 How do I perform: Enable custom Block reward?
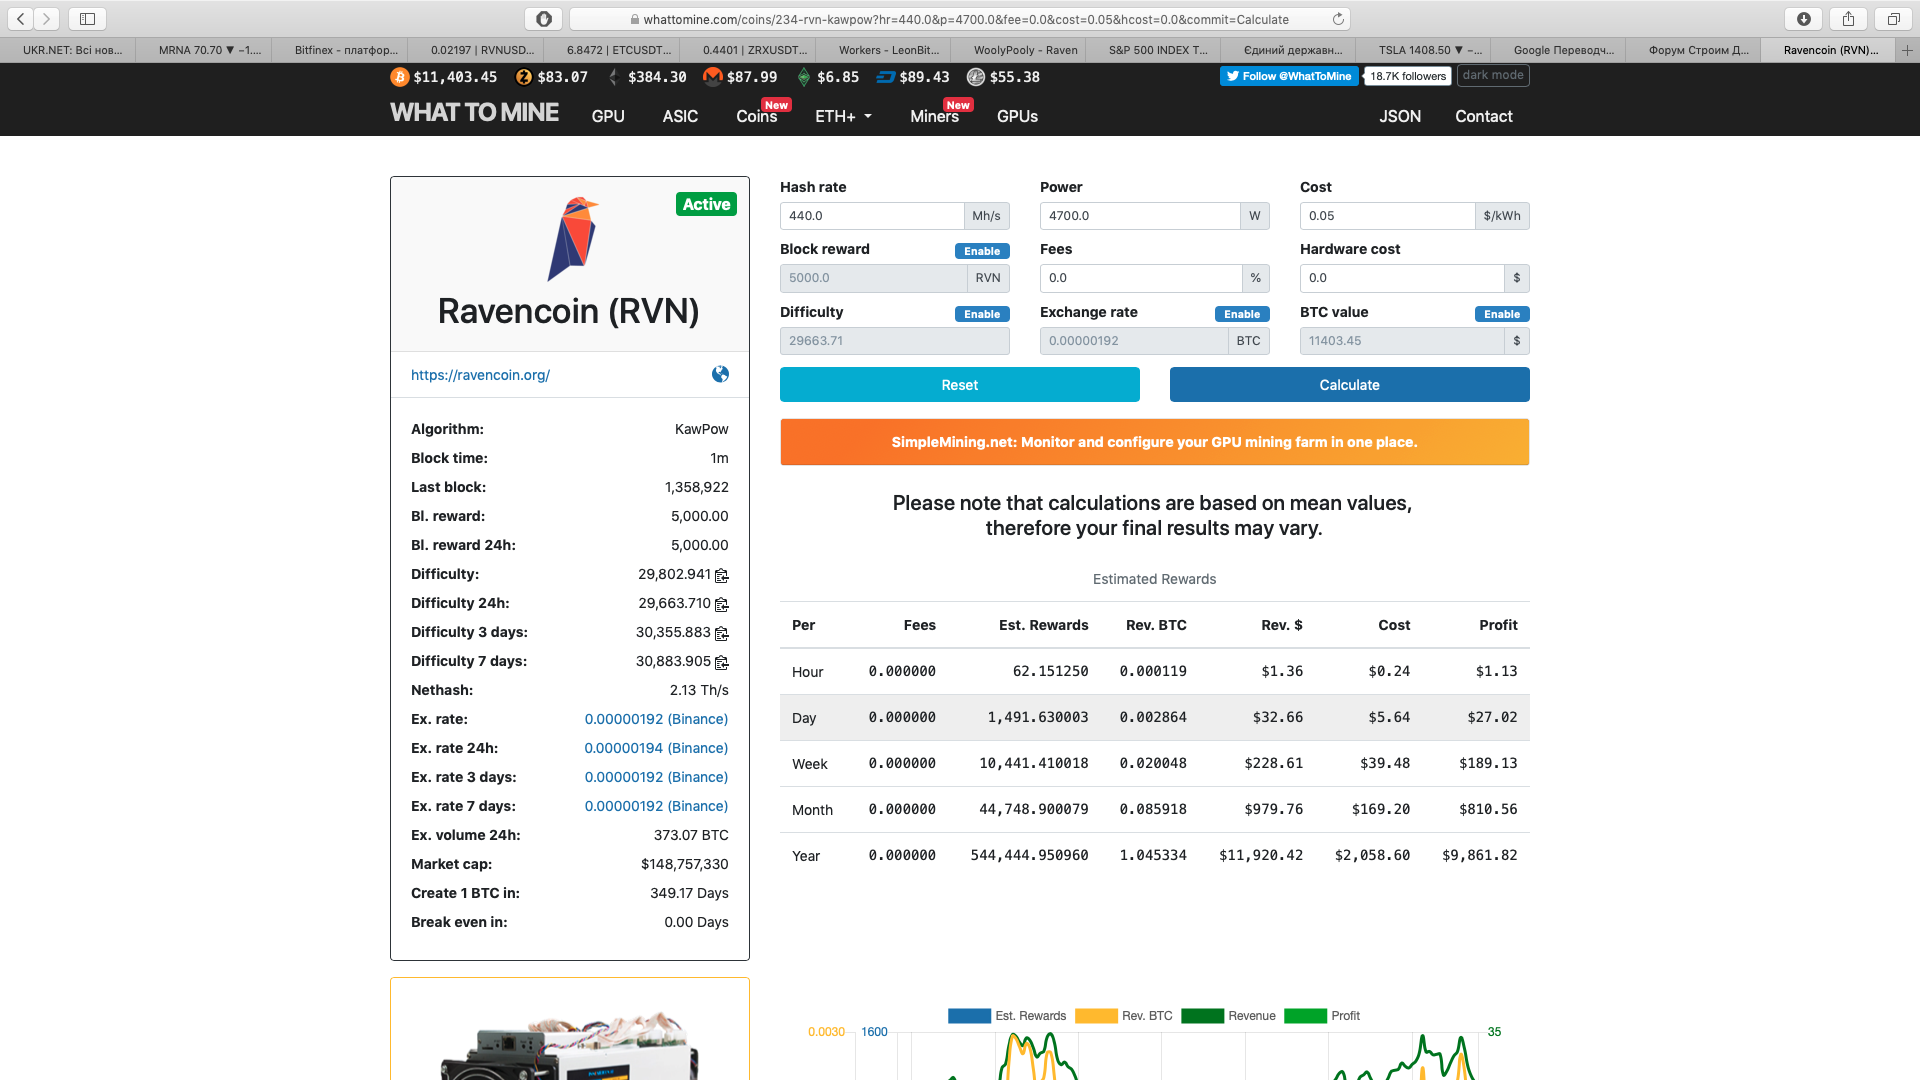coord(982,251)
